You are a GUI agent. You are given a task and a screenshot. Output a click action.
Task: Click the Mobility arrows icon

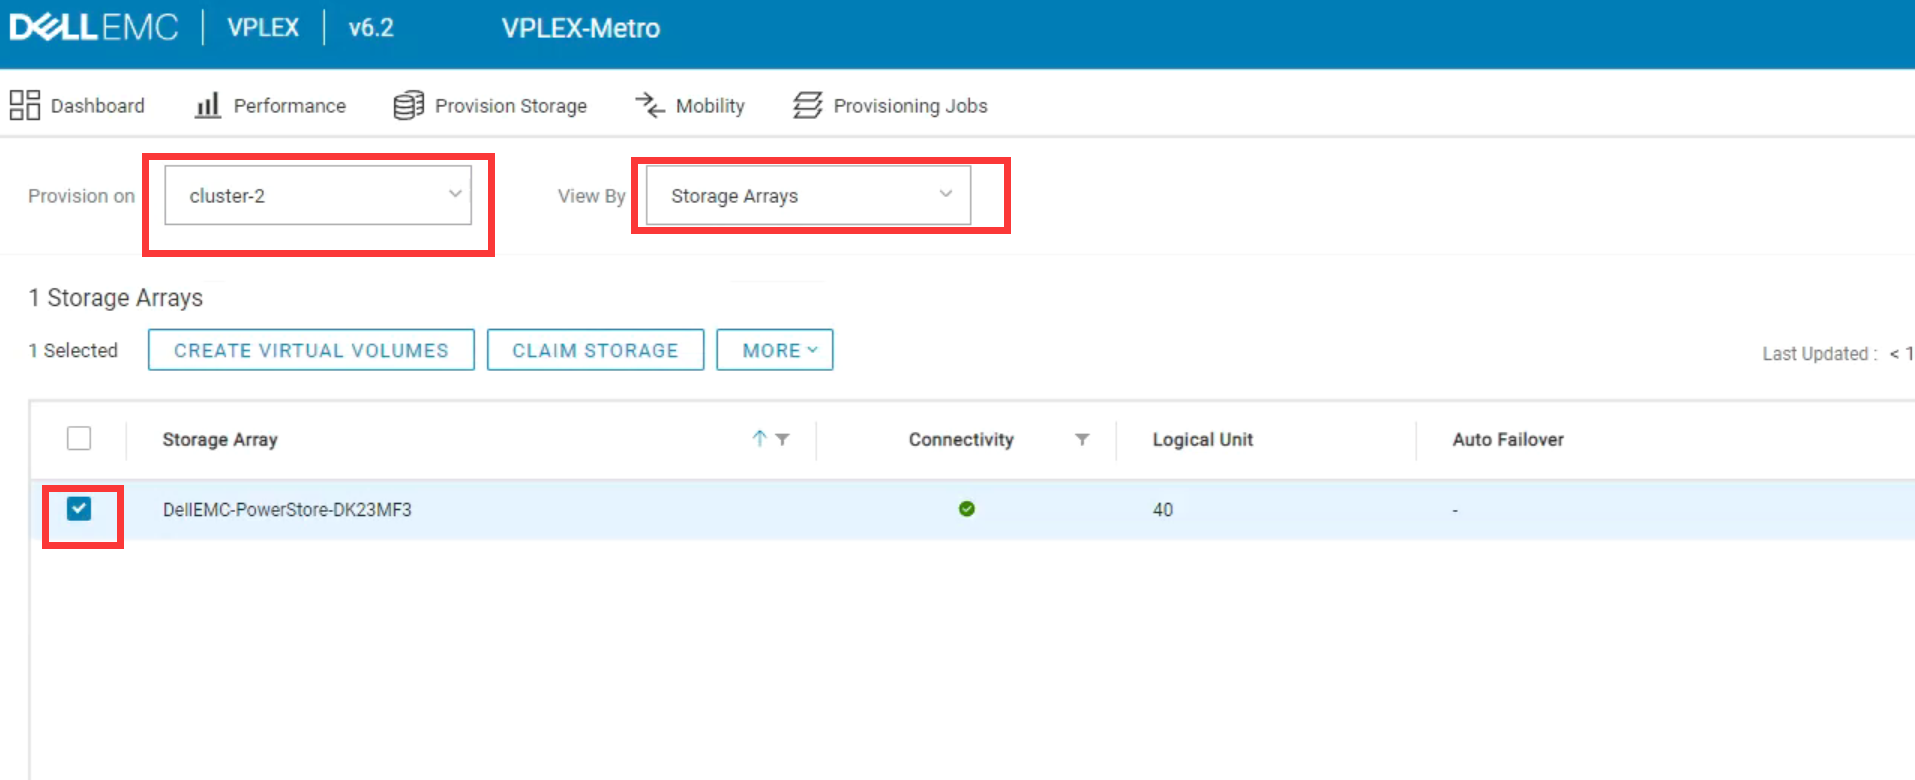(x=650, y=105)
